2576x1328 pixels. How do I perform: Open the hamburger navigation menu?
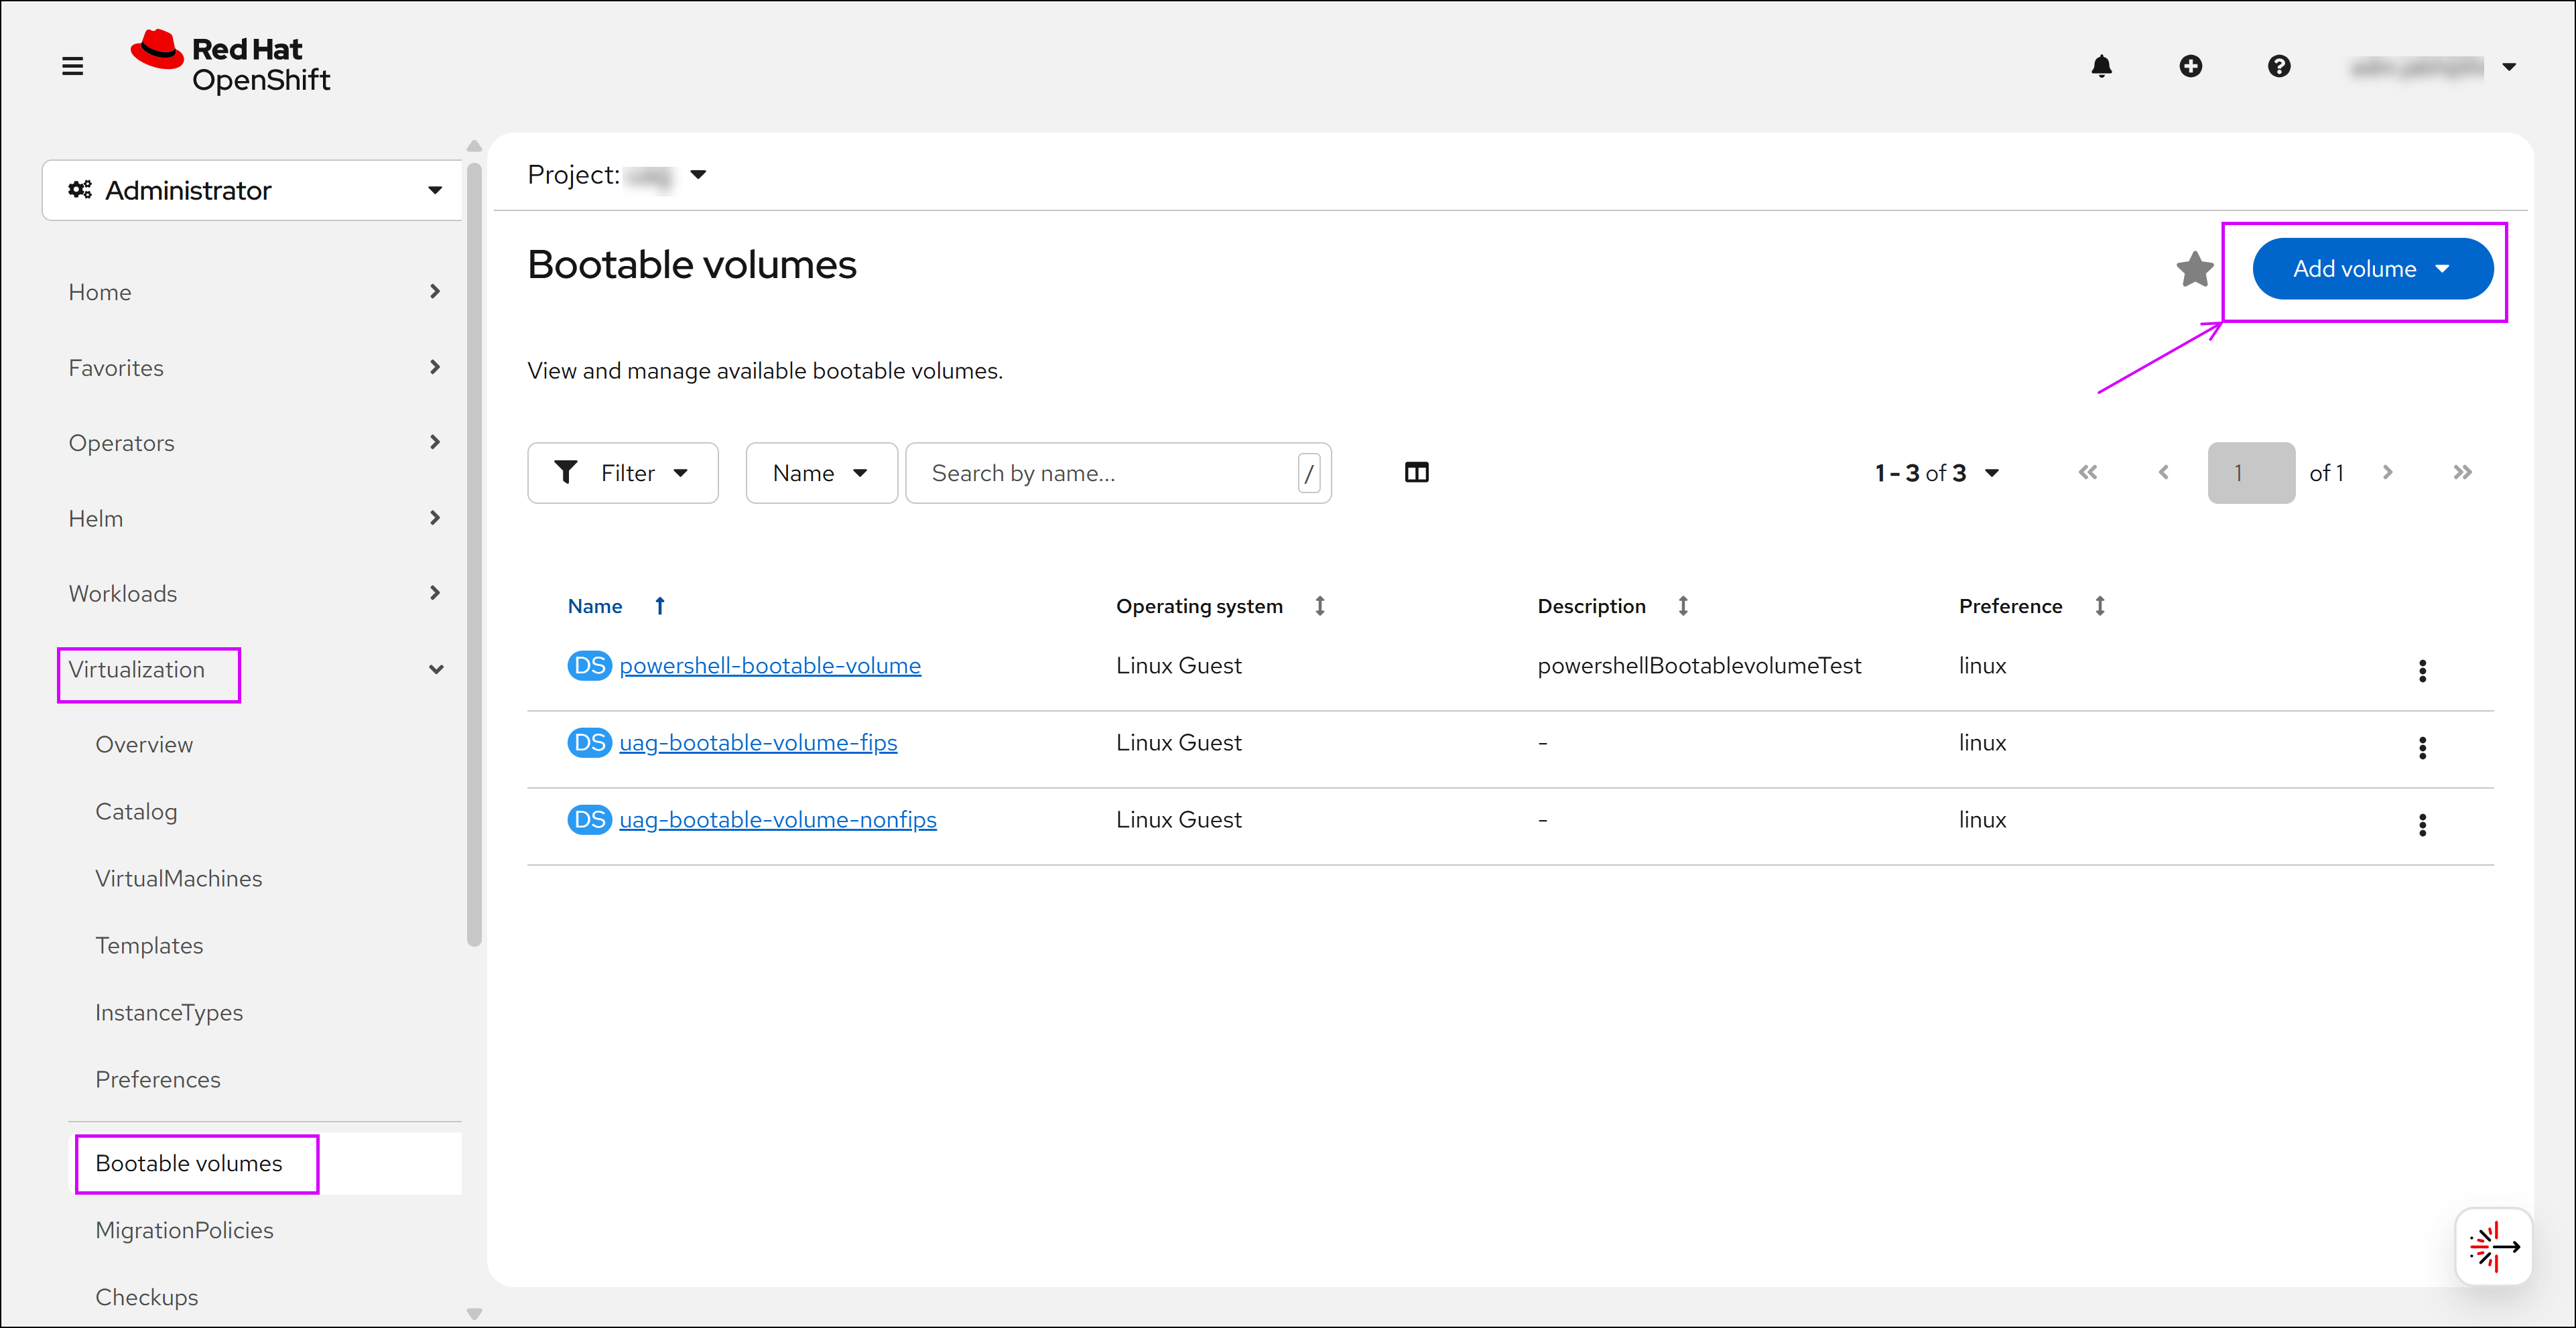point(72,66)
